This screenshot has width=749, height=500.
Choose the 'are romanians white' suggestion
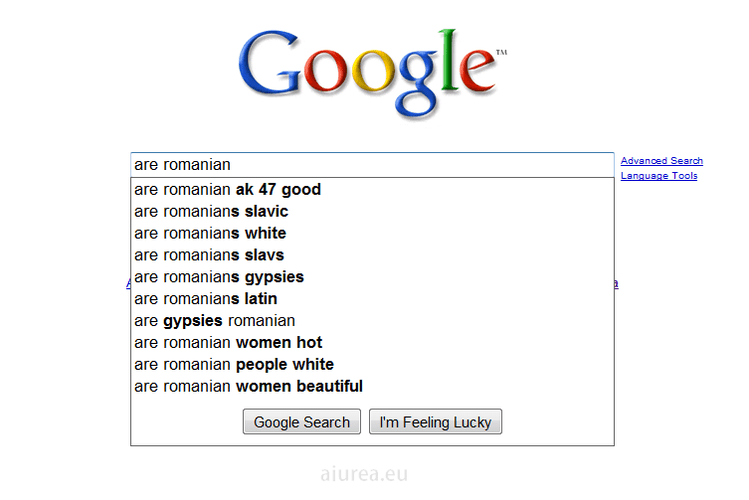tap(372, 234)
